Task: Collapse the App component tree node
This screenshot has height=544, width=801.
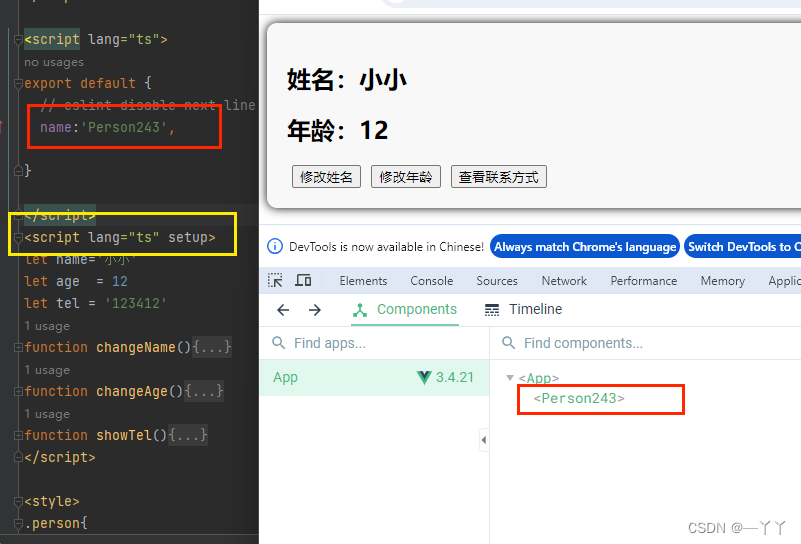Action: coord(510,377)
